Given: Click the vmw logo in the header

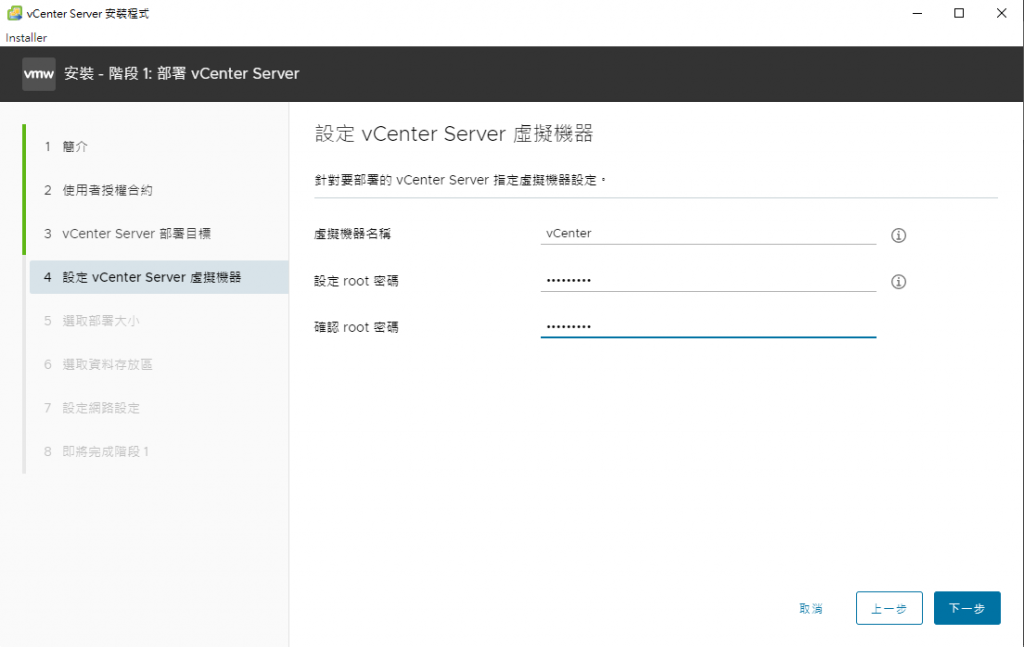Looking at the screenshot, I should tap(39, 74).
